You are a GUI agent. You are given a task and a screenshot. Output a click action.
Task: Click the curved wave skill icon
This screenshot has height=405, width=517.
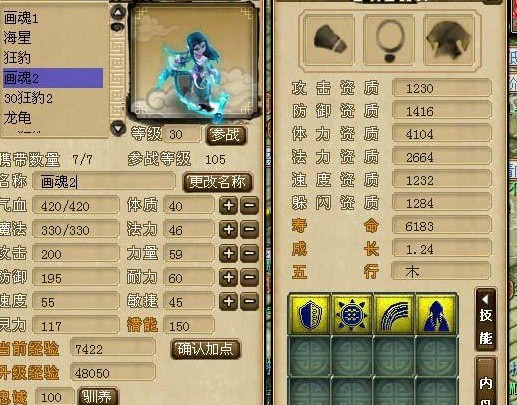[x=394, y=314]
